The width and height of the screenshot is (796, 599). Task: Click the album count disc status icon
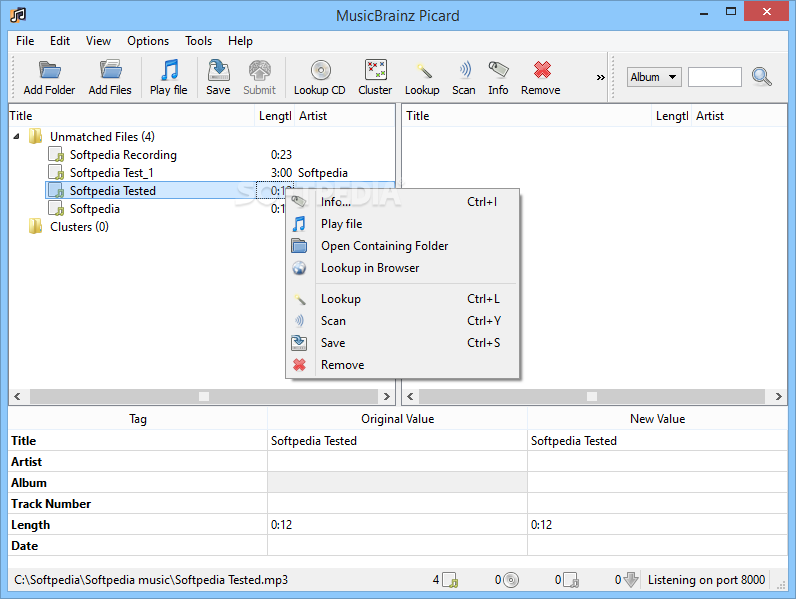(511, 580)
